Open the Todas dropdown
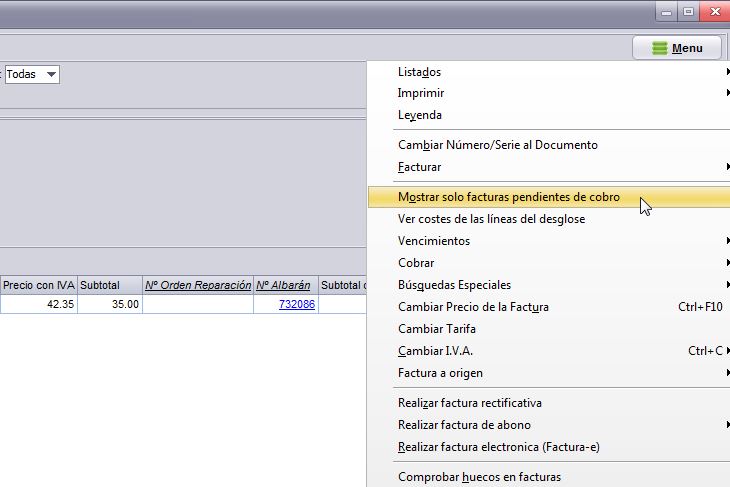Viewport: 730px width, 487px height. tap(32, 74)
